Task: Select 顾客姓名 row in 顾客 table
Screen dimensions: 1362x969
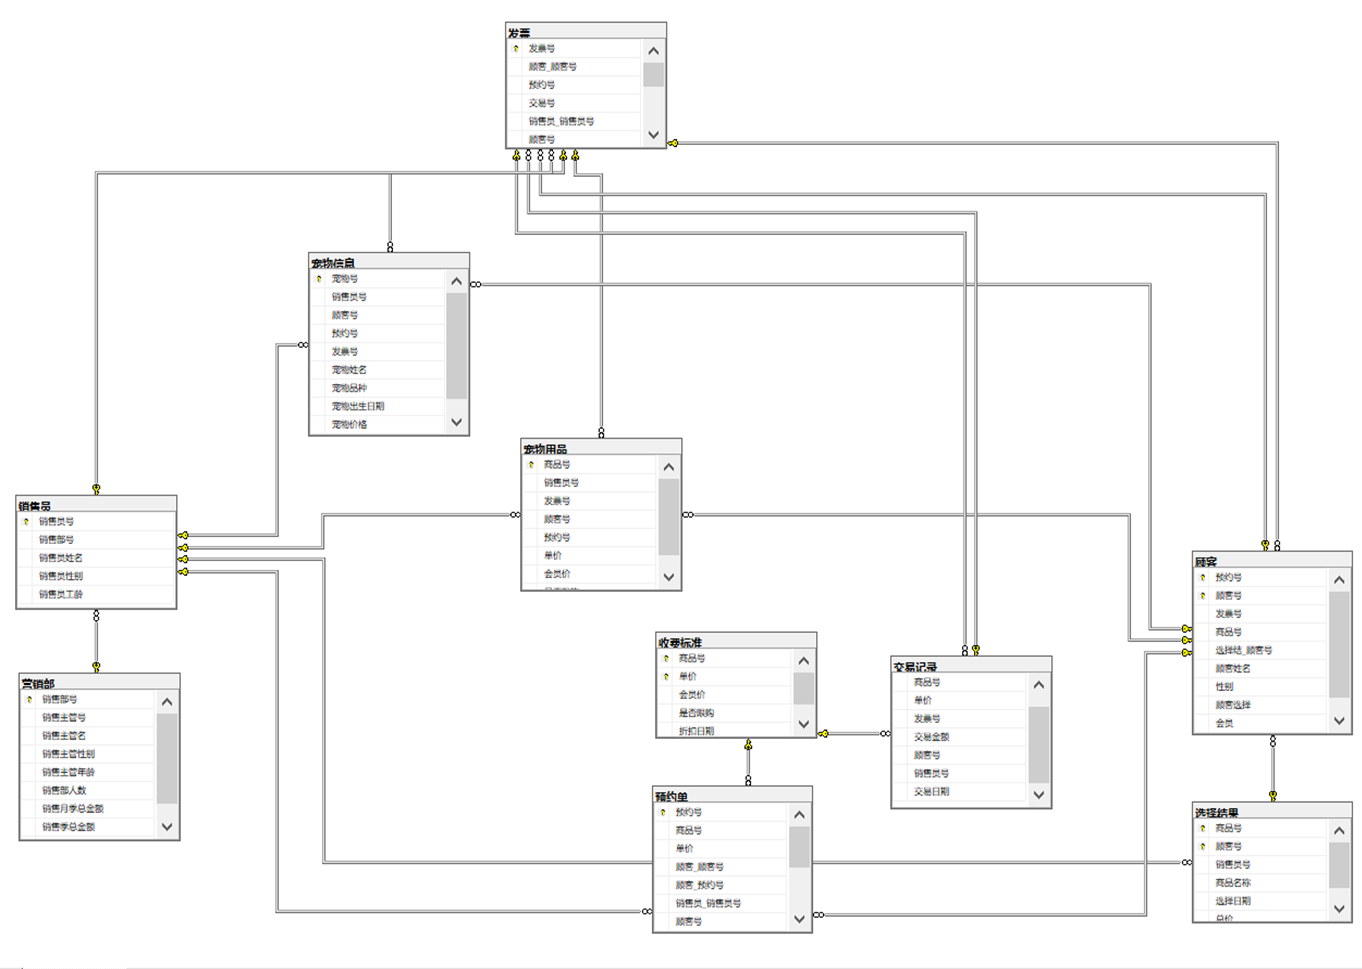Action: click(x=1262, y=668)
